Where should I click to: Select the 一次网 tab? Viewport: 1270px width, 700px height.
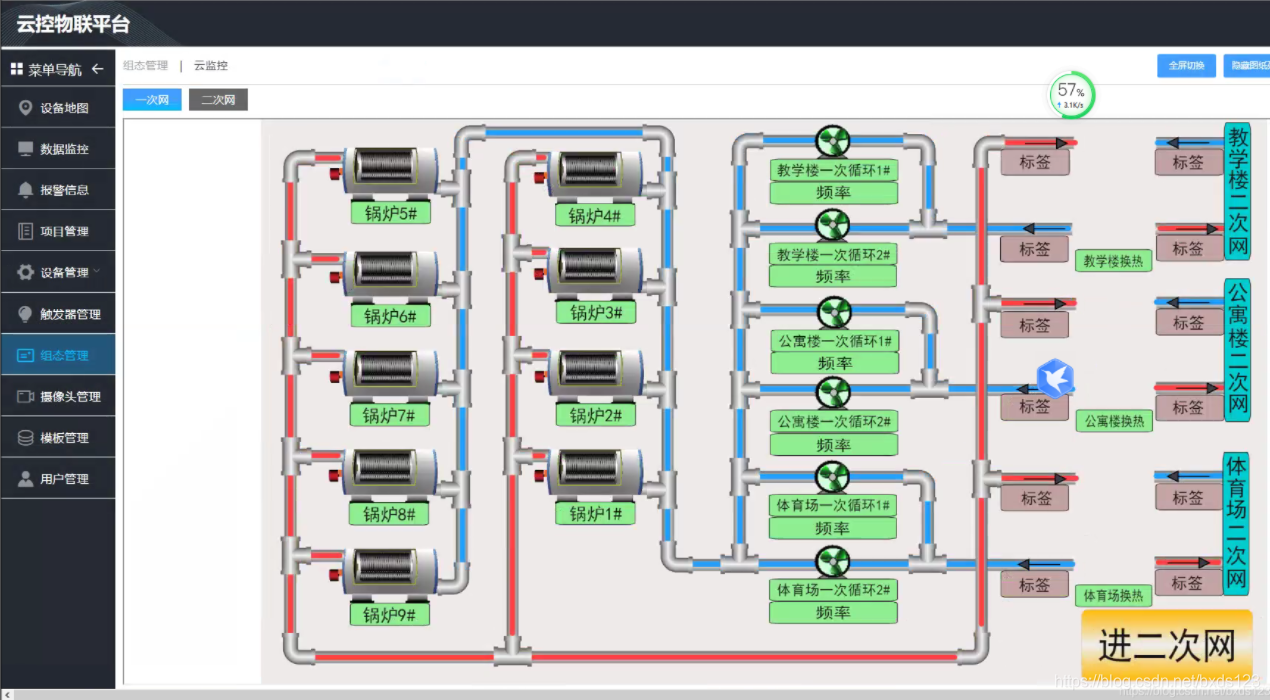click(x=152, y=100)
